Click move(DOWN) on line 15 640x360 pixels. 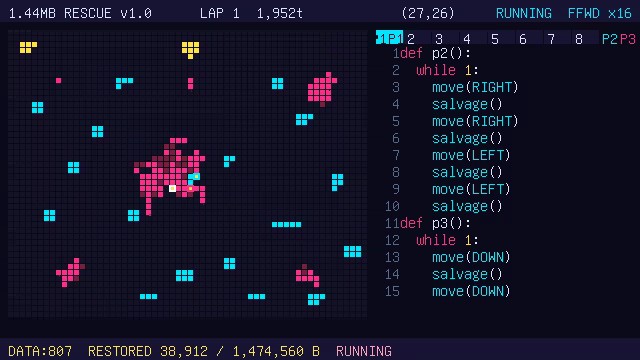[471, 291]
